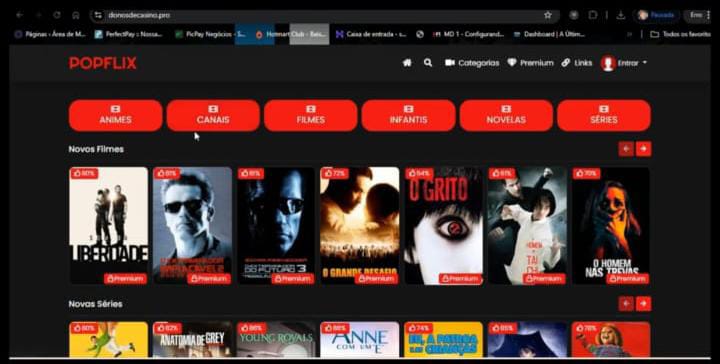Click the POPFLIX logo
This screenshot has width=720, height=364.
coord(103,63)
